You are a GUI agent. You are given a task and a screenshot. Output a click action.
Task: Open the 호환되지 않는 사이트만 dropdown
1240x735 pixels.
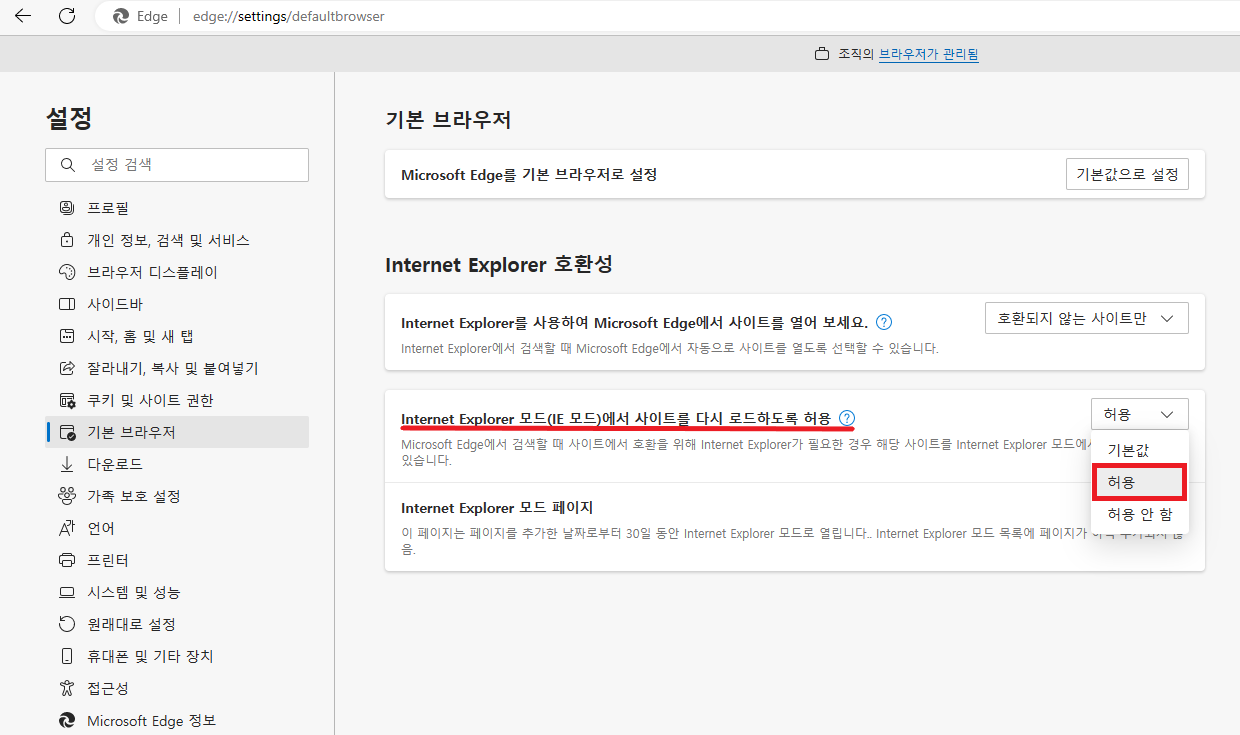click(x=1087, y=318)
